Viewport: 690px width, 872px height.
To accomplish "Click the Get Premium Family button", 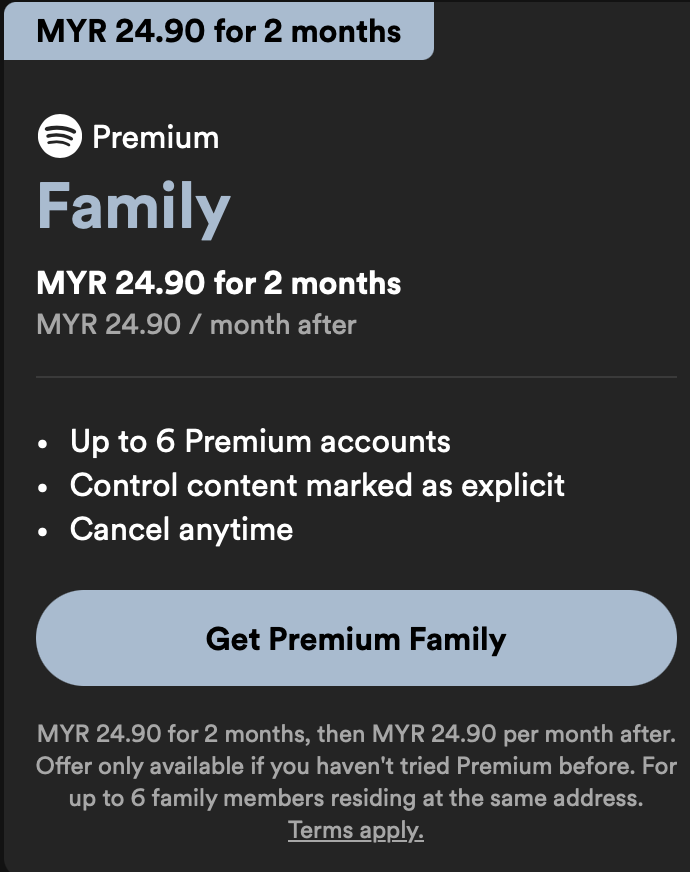I will tap(356, 638).
